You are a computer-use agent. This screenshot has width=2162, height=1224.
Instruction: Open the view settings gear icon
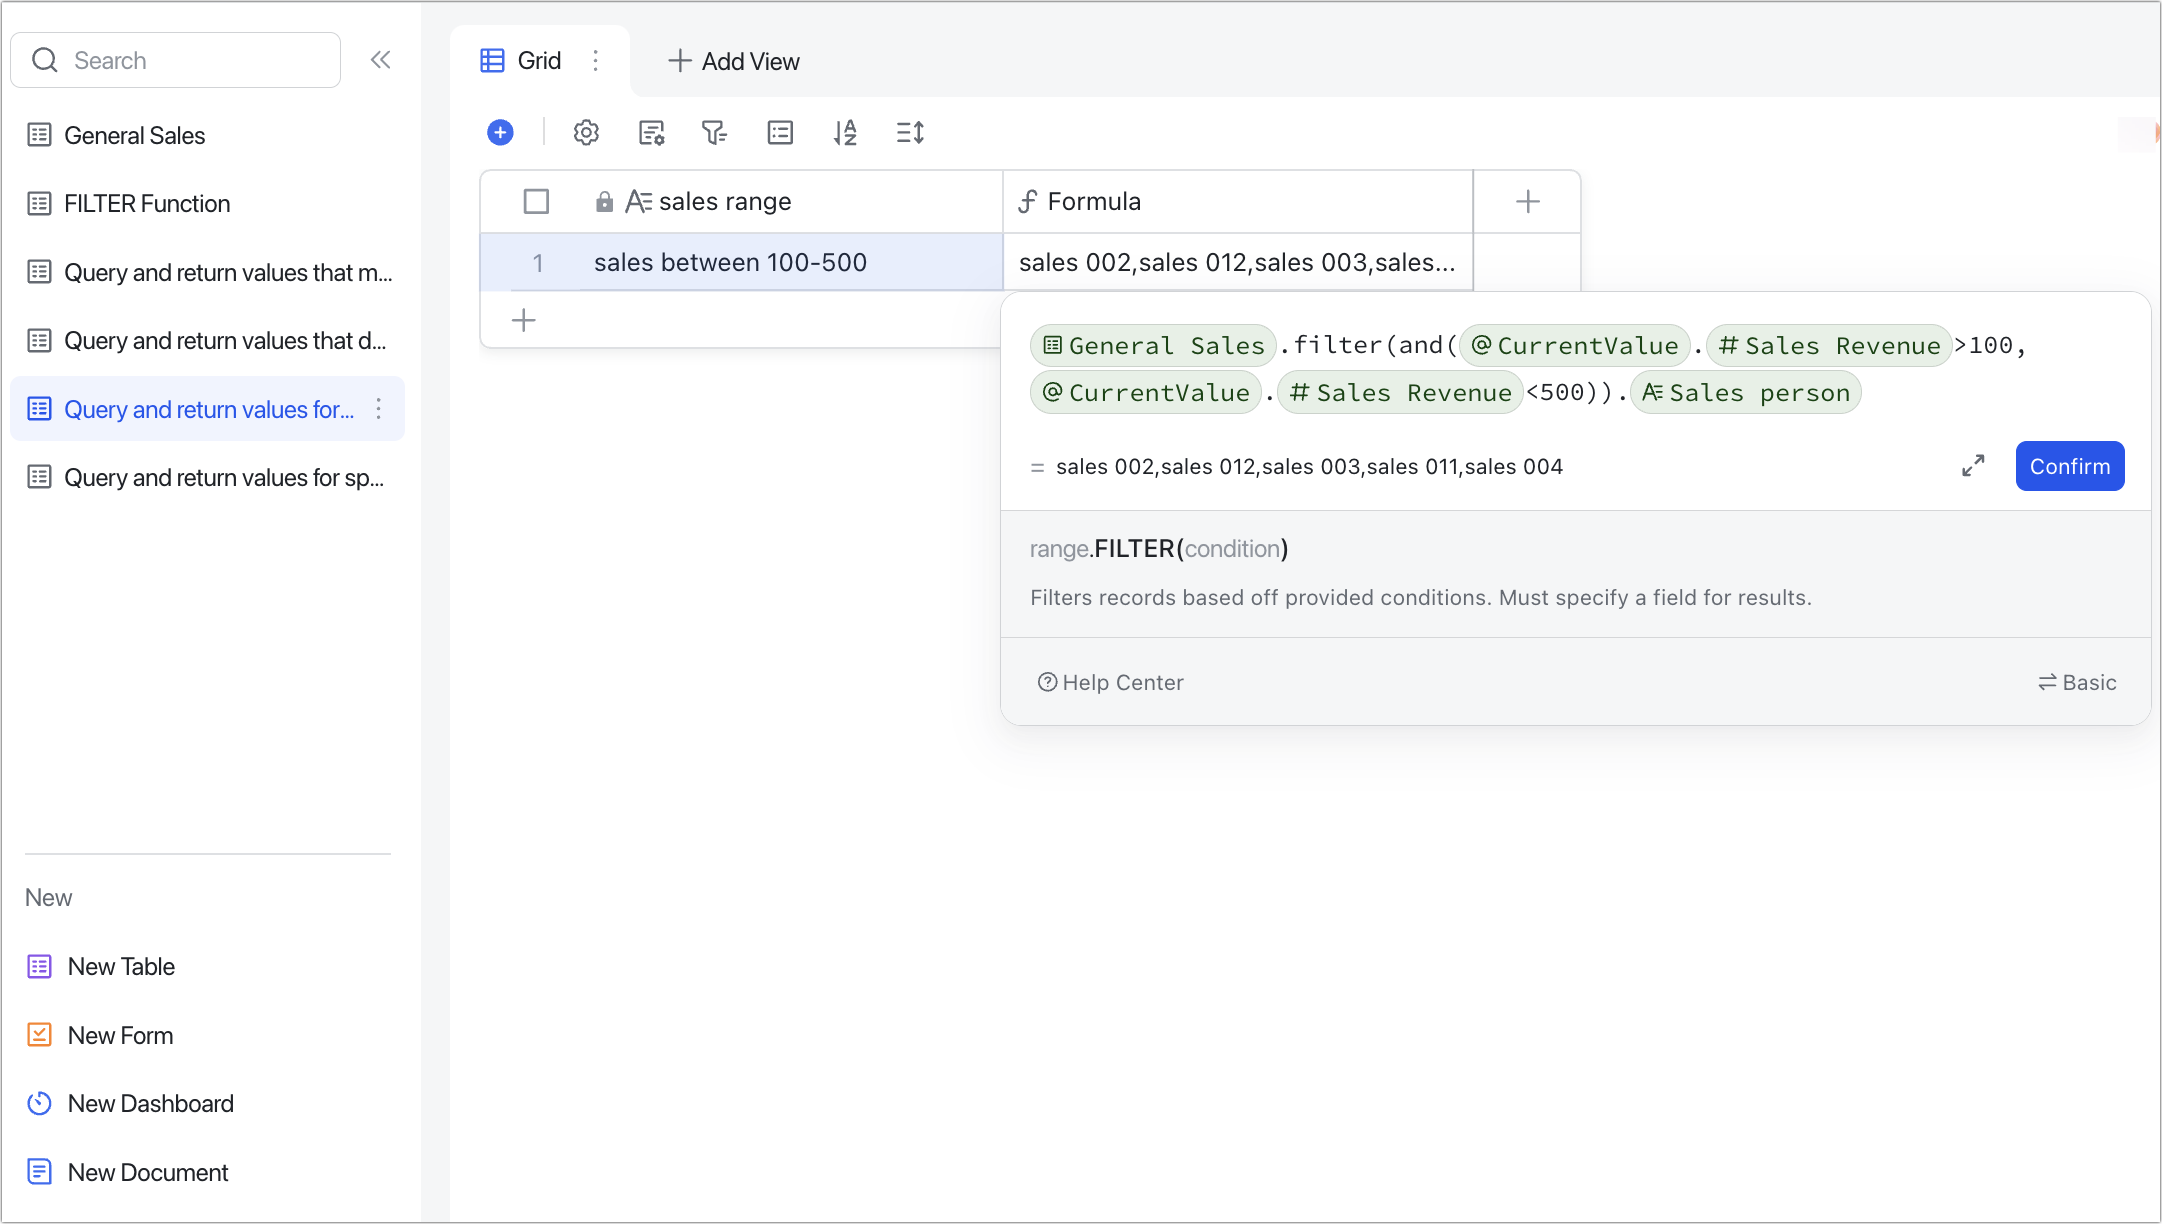point(586,132)
